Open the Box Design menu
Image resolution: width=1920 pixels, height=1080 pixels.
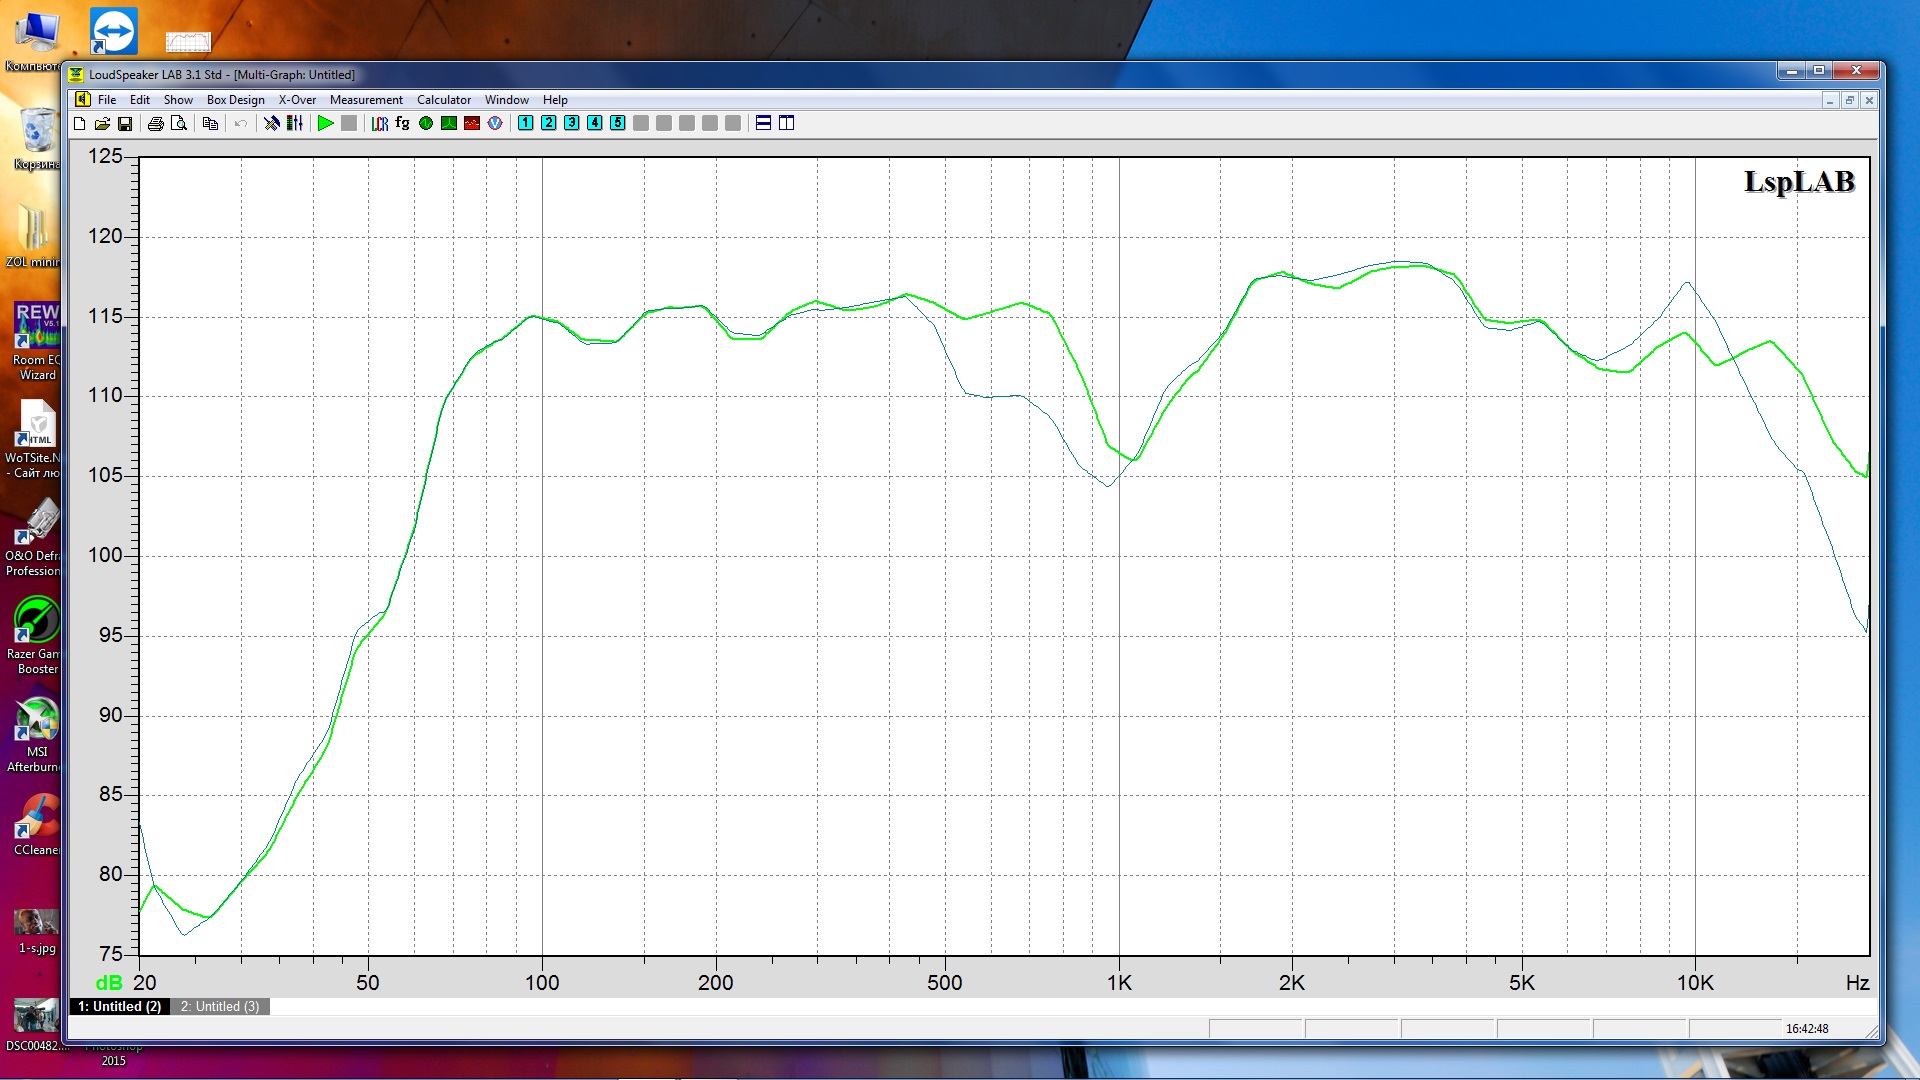pos(236,100)
